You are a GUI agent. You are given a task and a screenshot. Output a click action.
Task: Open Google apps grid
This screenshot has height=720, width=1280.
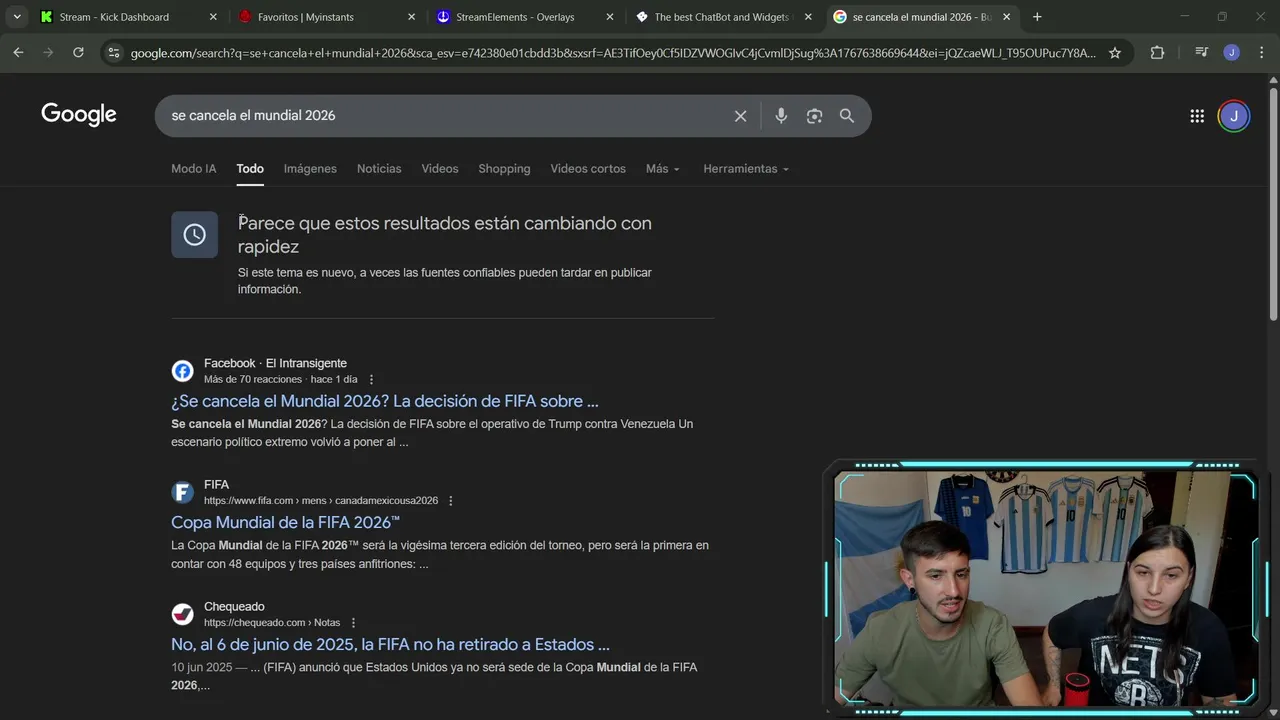pyautogui.click(x=1197, y=116)
